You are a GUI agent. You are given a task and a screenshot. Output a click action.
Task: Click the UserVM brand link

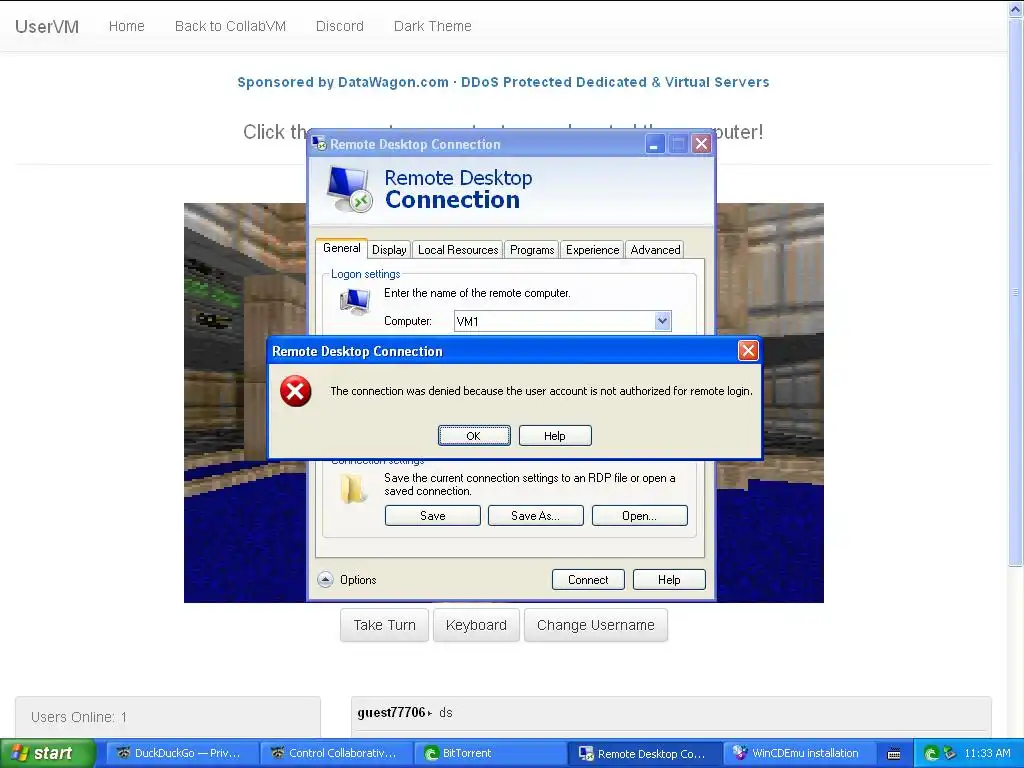tap(47, 26)
